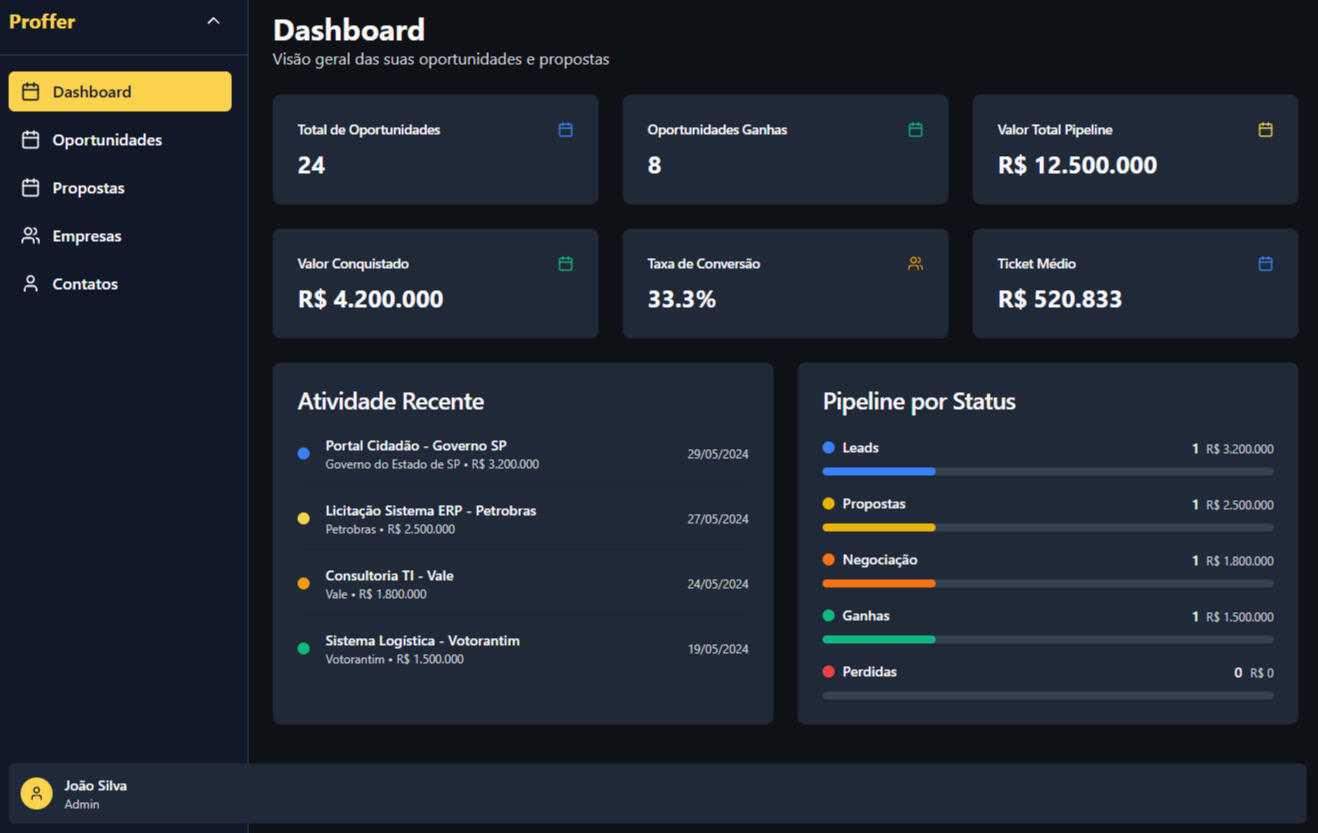The width and height of the screenshot is (1318, 833).
Task: Click the blue icon on Ticket Médio card
Action: (1265, 264)
